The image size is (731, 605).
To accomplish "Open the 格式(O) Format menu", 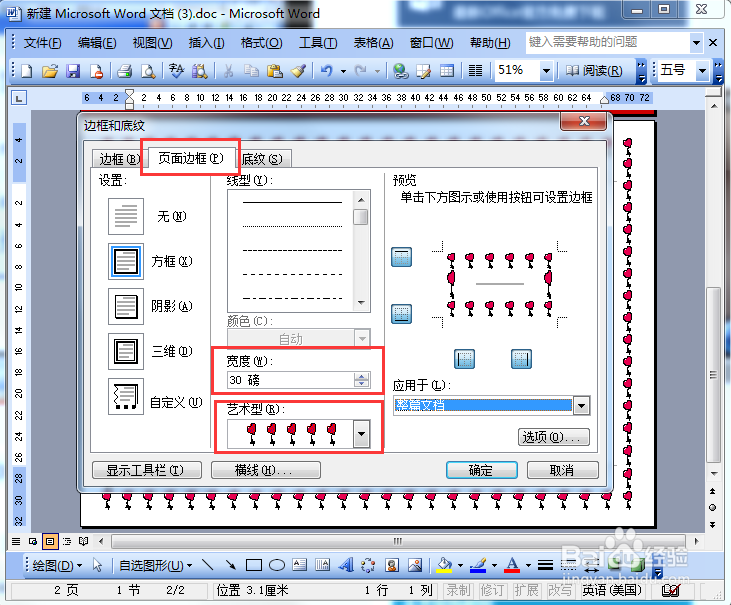I will [x=261, y=43].
